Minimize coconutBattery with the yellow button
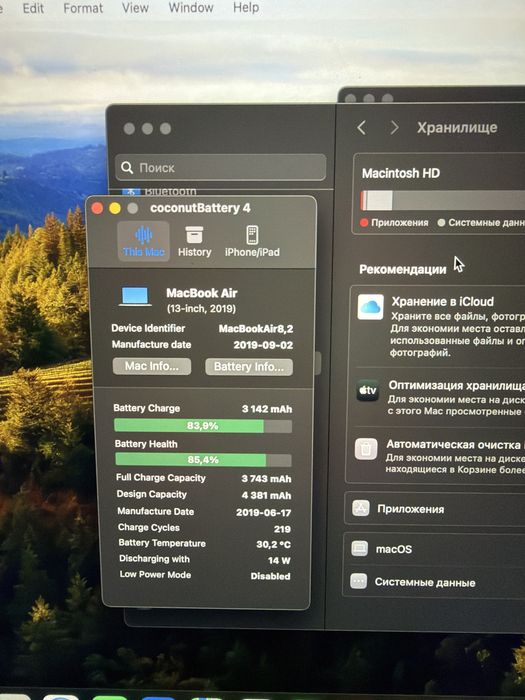This screenshot has height=700, width=525. [115, 208]
